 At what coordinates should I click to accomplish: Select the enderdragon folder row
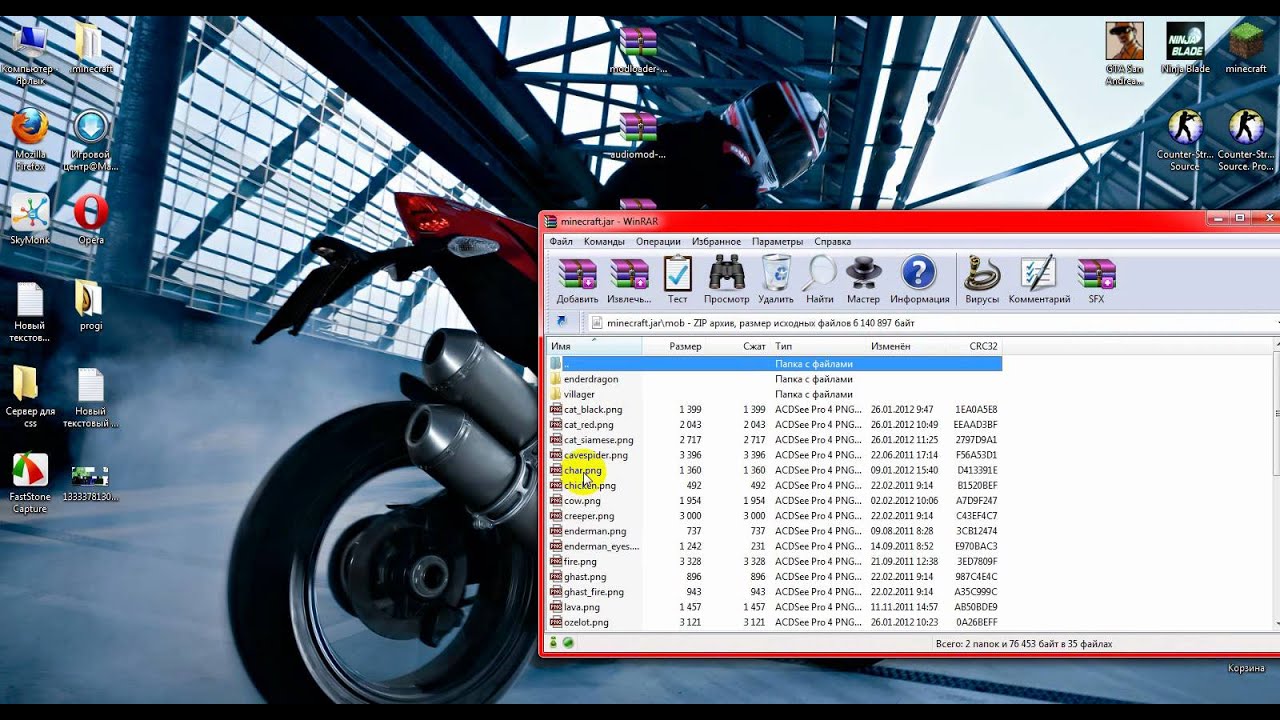pyautogui.click(x=775, y=379)
